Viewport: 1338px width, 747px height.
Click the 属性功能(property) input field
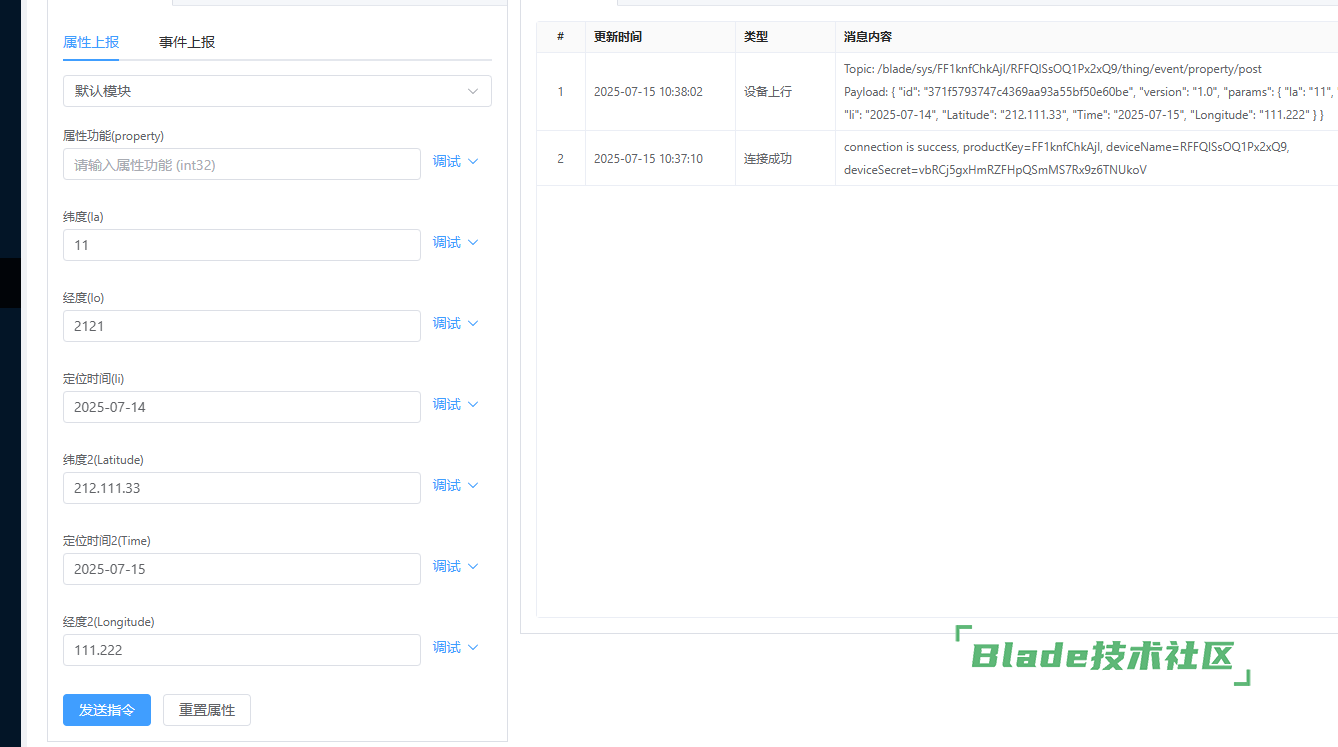point(241,165)
